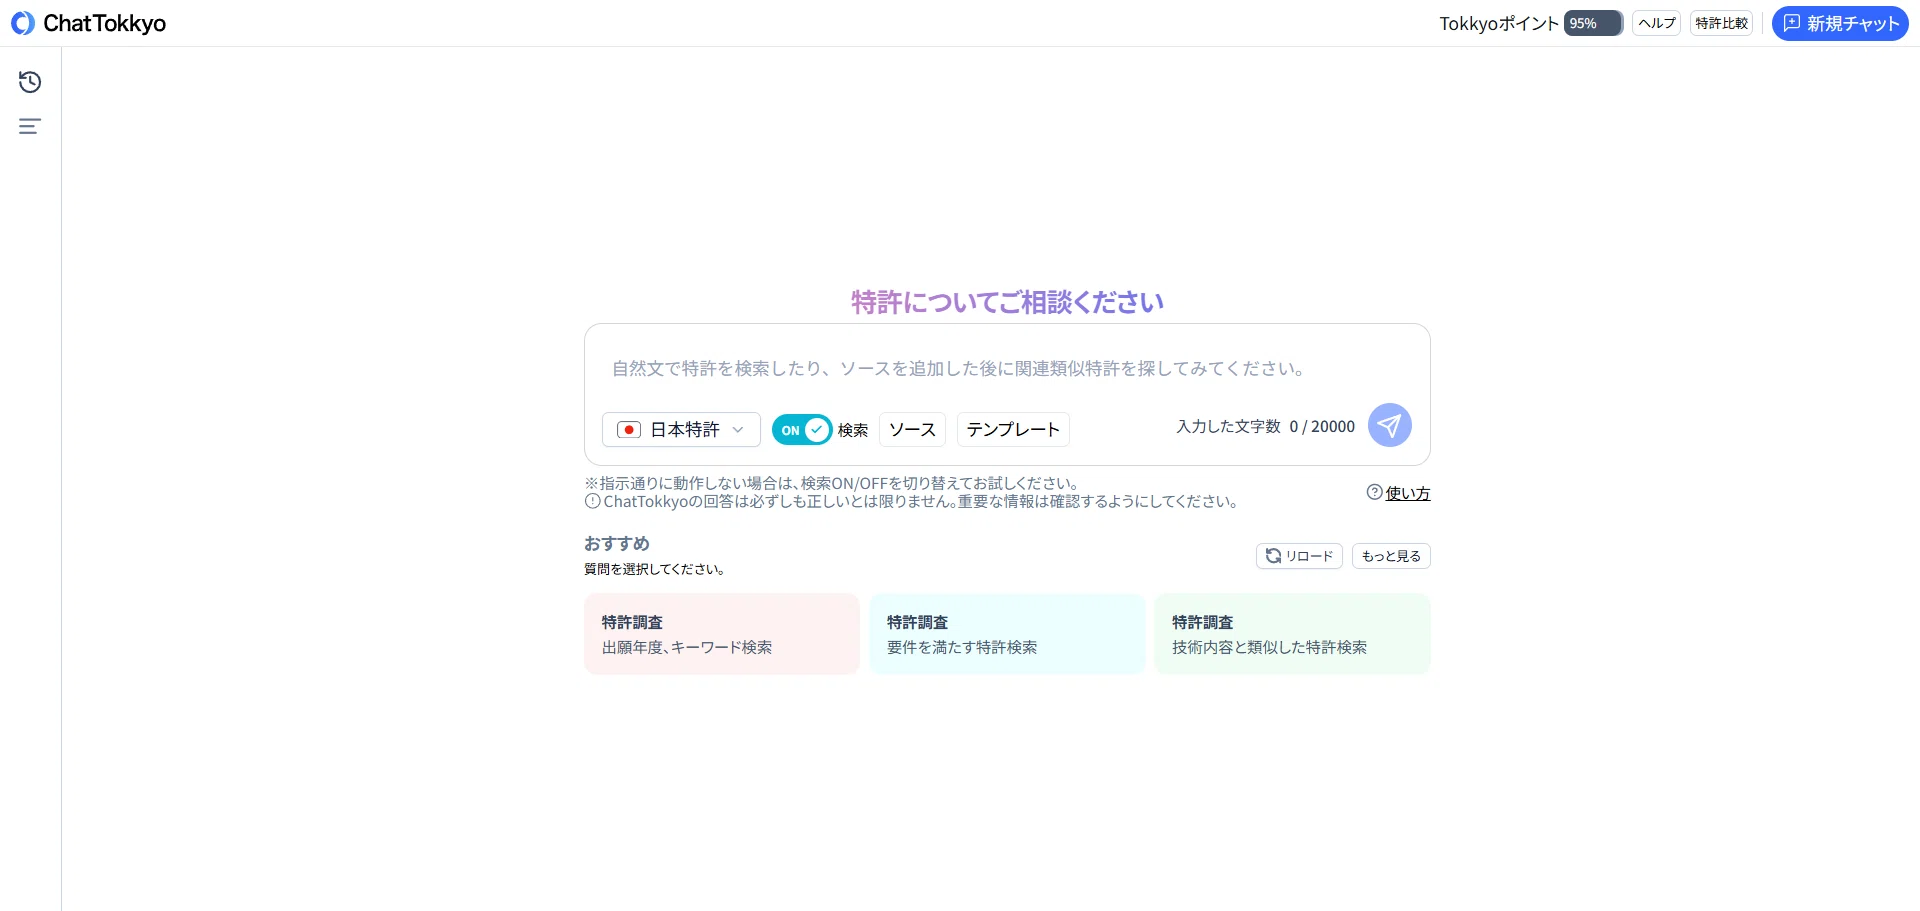The width and height of the screenshot is (1920, 911).
Task: Click the Tokkyoポイント label
Action: (x=1499, y=24)
